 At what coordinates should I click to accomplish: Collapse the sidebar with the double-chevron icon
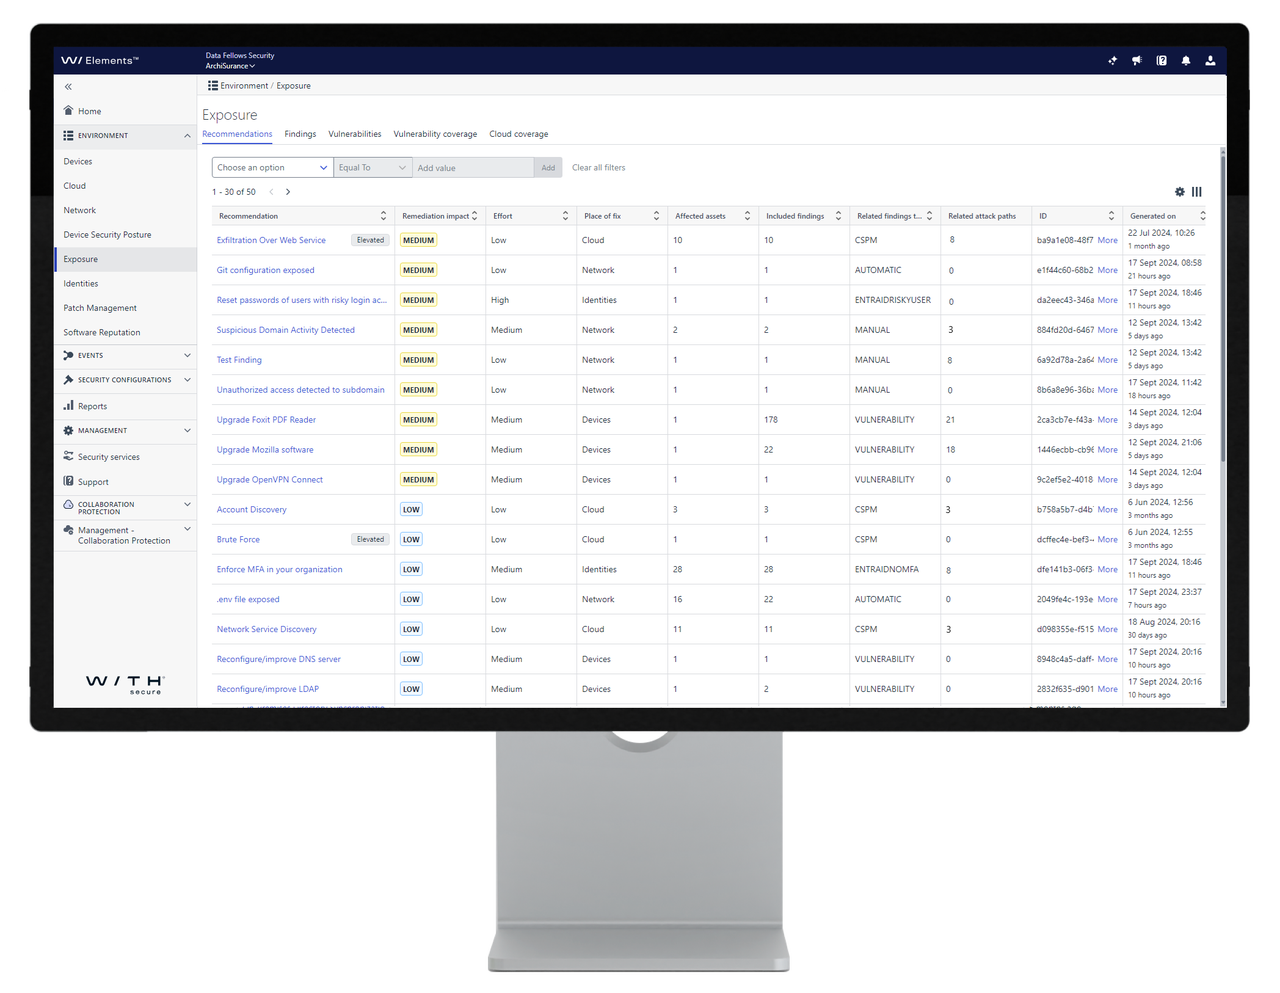(68, 86)
